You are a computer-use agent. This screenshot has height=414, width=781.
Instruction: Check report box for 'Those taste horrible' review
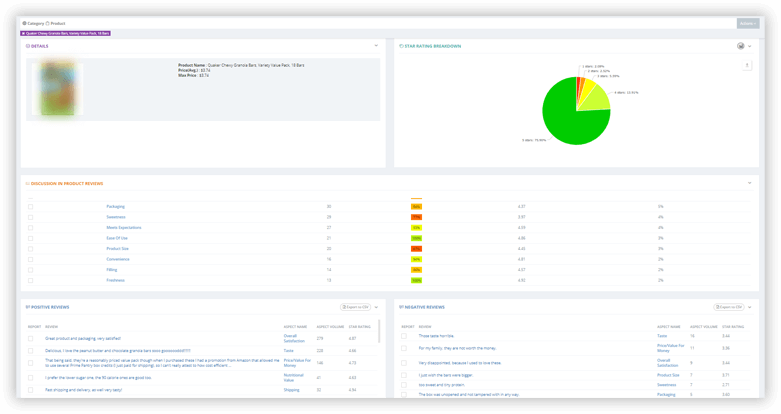(x=403, y=336)
